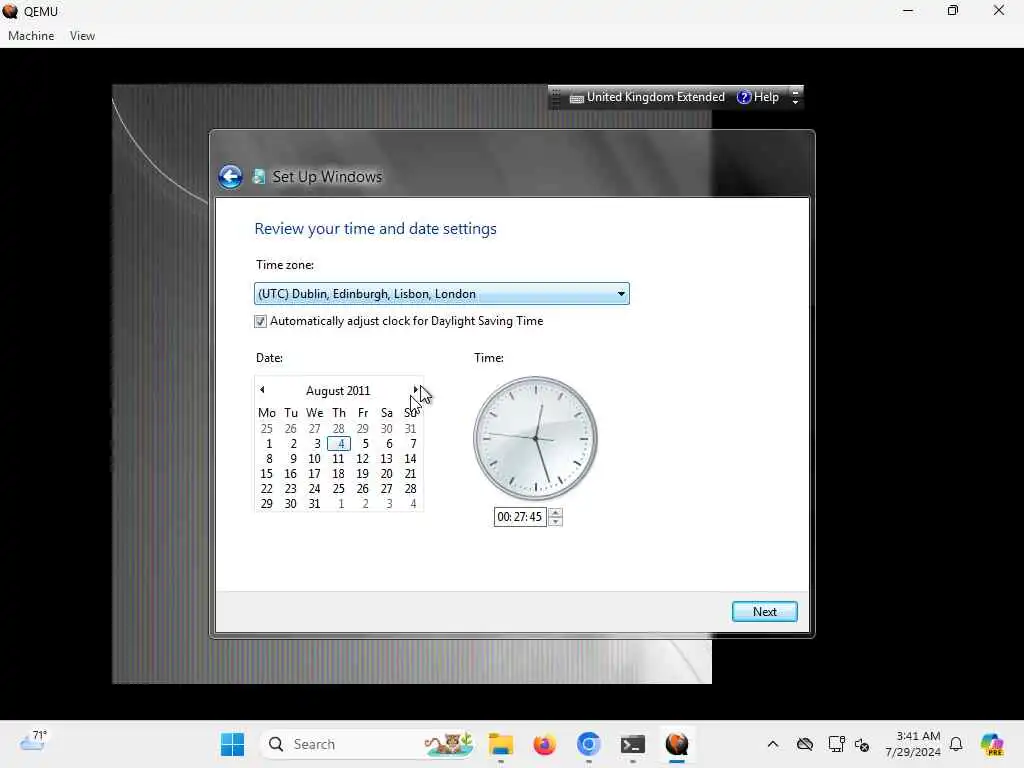Select August 28 in the calendar
The image size is (1024, 768).
point(410,489)
